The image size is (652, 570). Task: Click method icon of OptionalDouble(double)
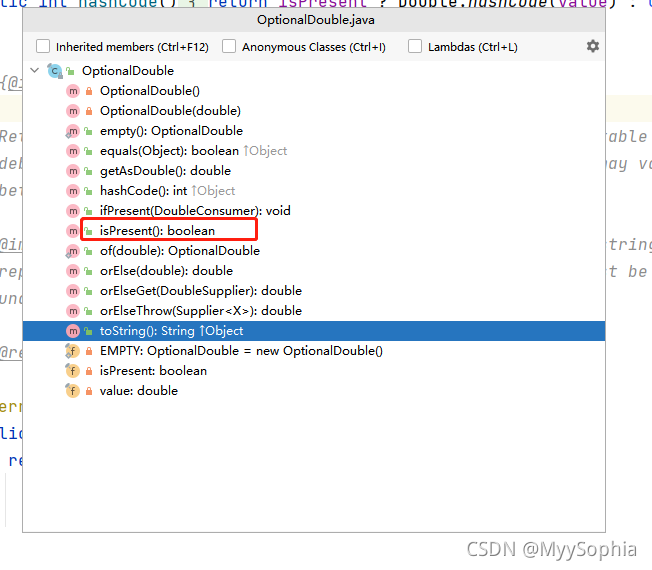pos(73,111)
